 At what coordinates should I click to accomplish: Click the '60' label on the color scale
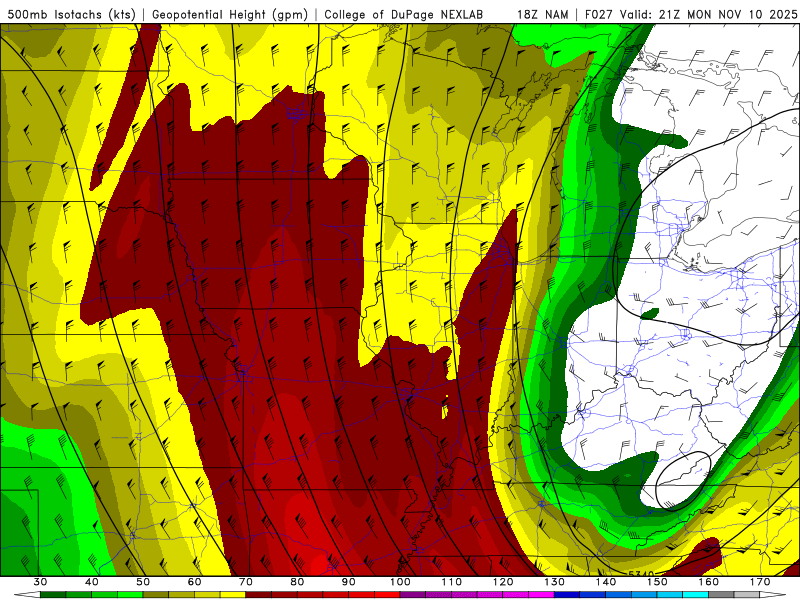(194, 582)
